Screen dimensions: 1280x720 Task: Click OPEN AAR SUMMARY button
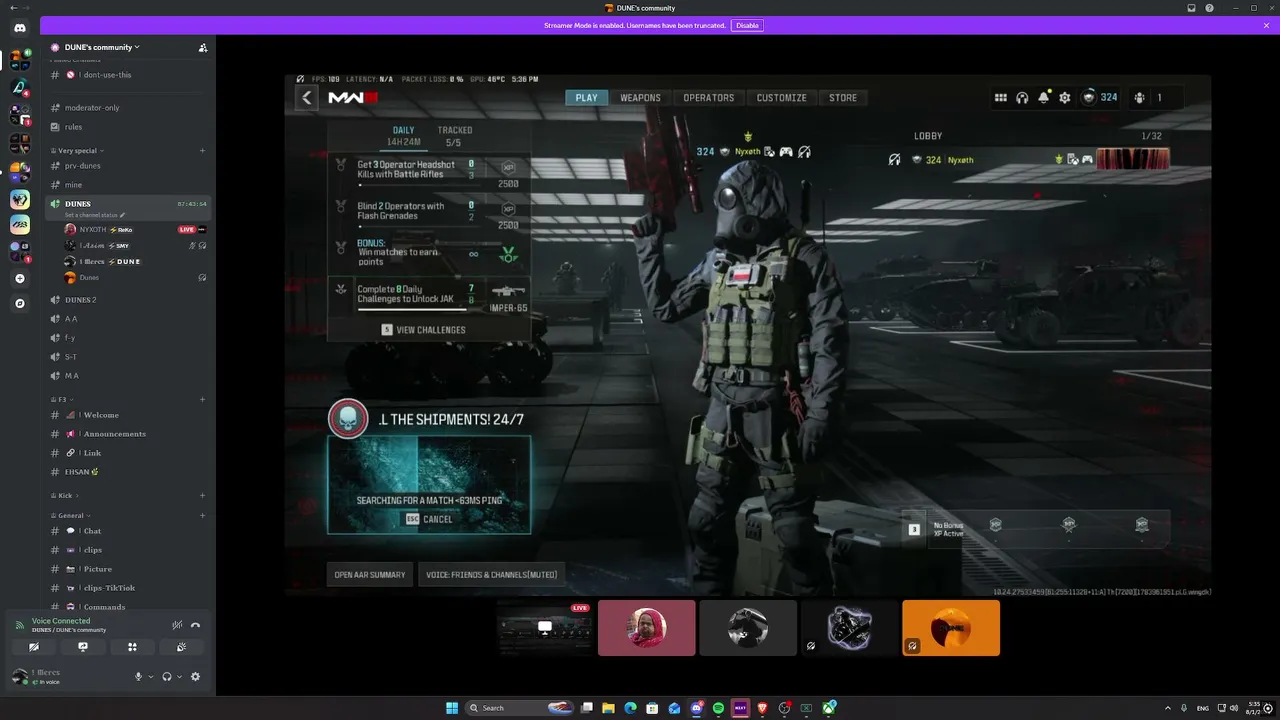[370, 574]
